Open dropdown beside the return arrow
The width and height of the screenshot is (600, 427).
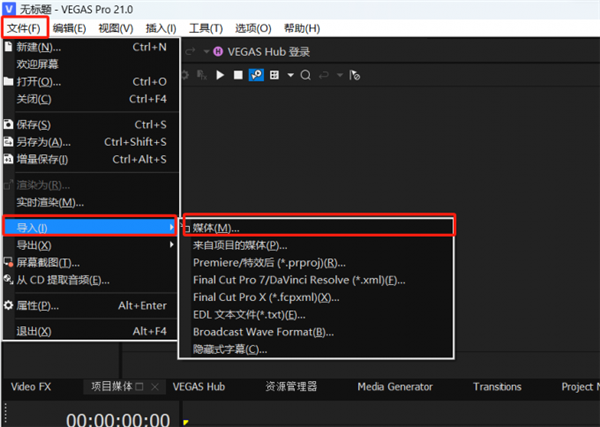click(340, 75)
